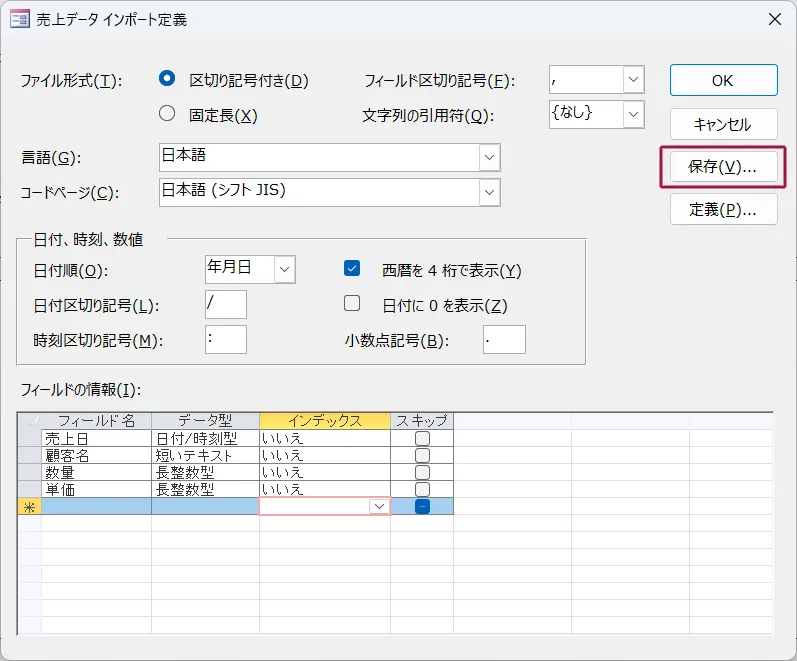
Task: Click the OK button
Action: pos(723,81)
